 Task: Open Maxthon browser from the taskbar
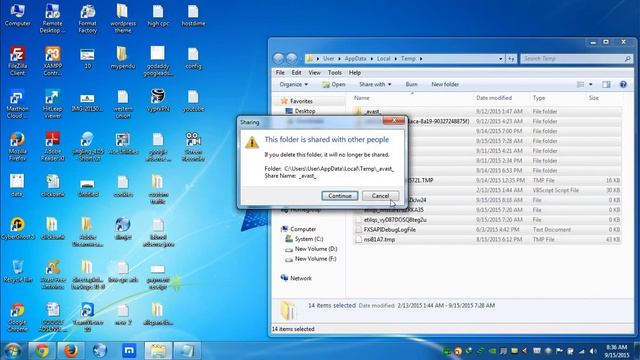coord(129,351)
